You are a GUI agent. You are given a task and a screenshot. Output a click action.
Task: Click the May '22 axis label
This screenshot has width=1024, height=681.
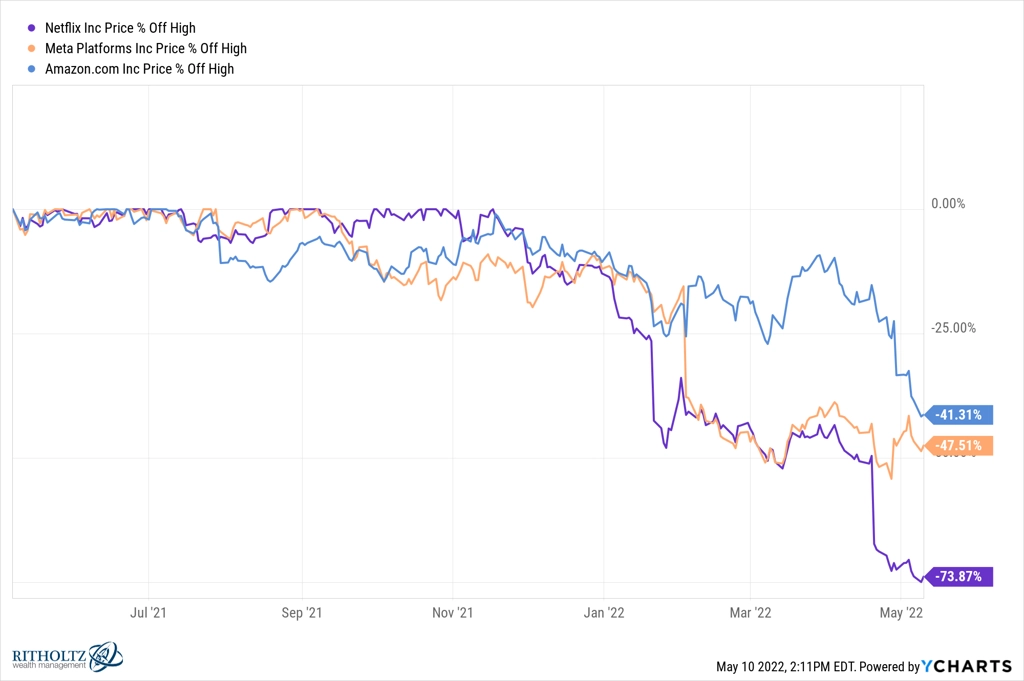coord(901,612)
